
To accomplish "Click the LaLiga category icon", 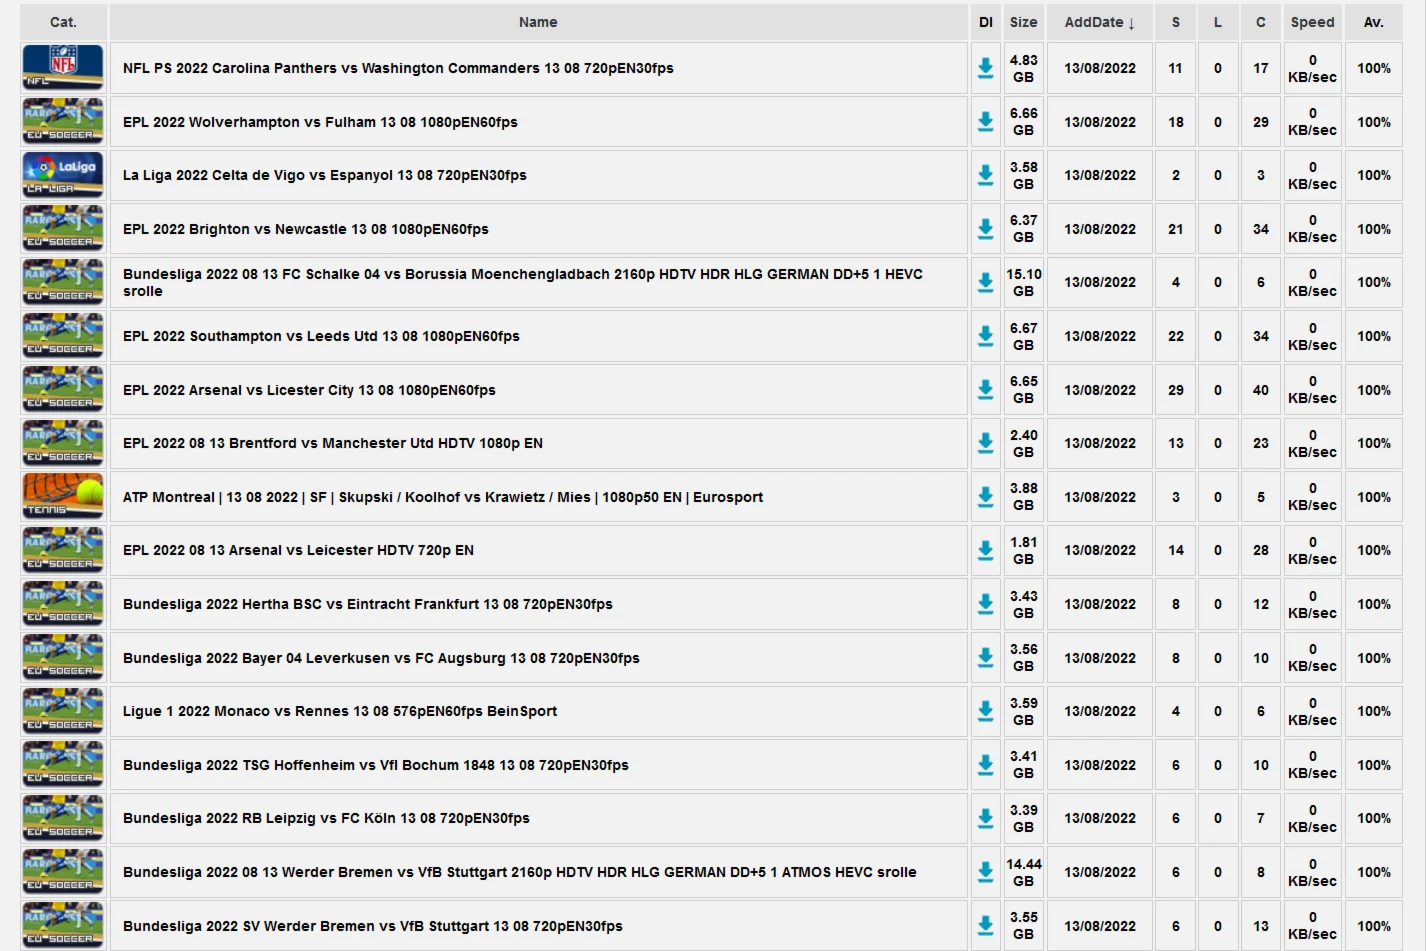I will coord(63,175).
